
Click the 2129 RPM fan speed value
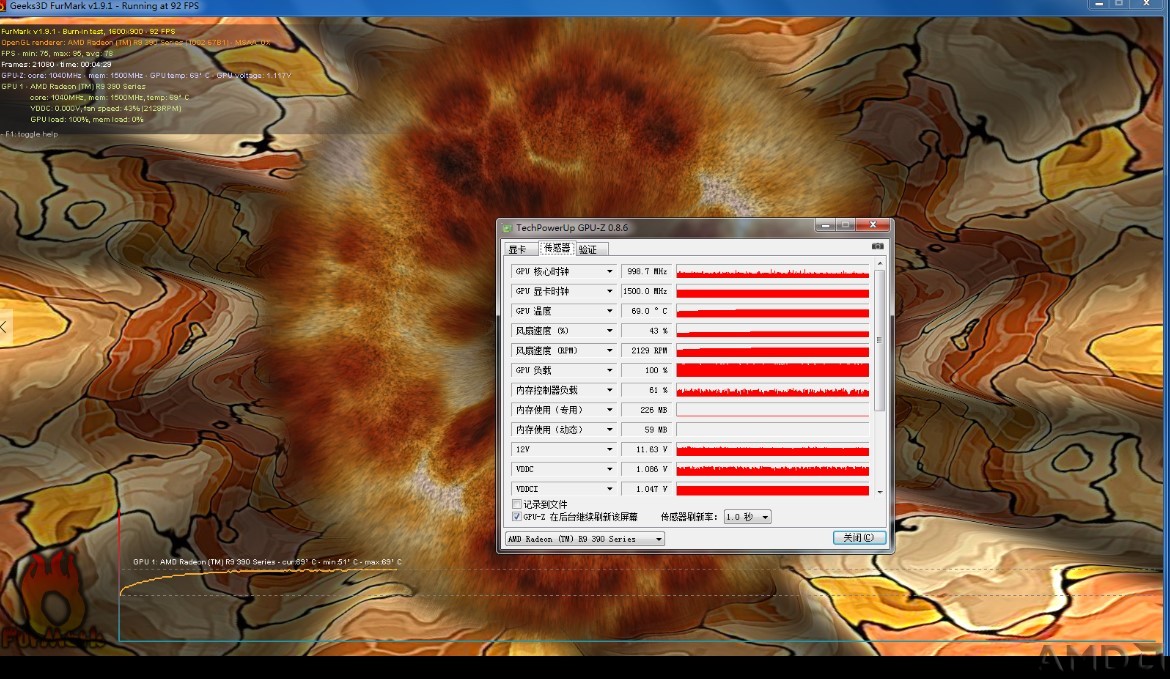[x=646, y=351]
